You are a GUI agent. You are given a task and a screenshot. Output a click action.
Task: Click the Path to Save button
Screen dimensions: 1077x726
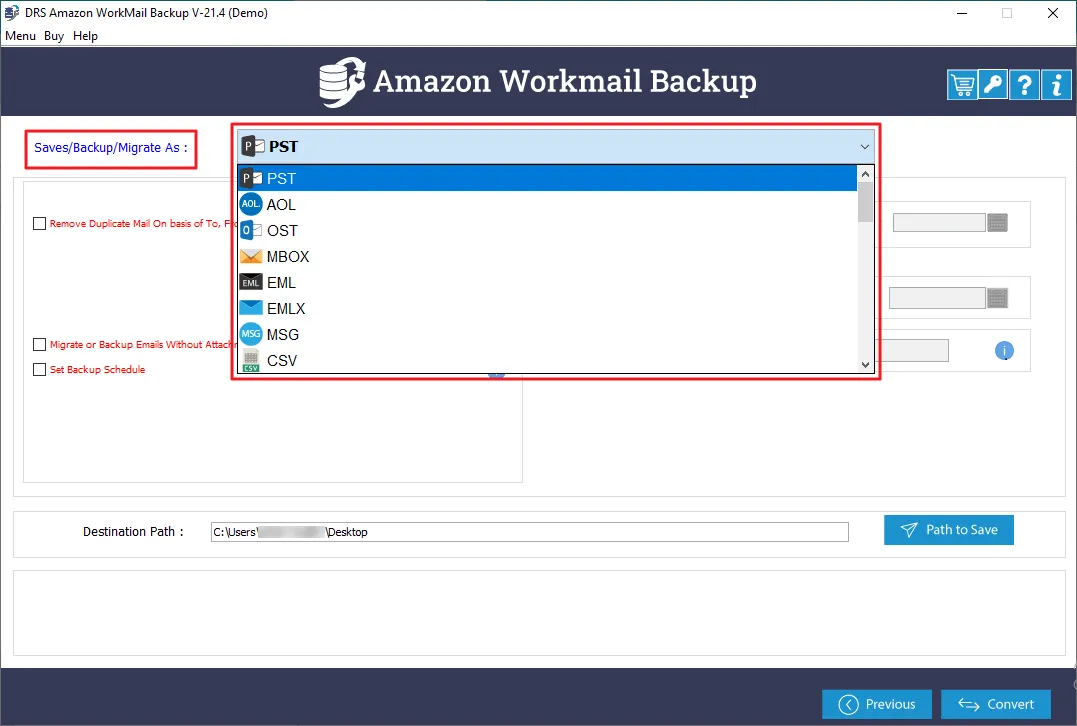pos(949,530)
